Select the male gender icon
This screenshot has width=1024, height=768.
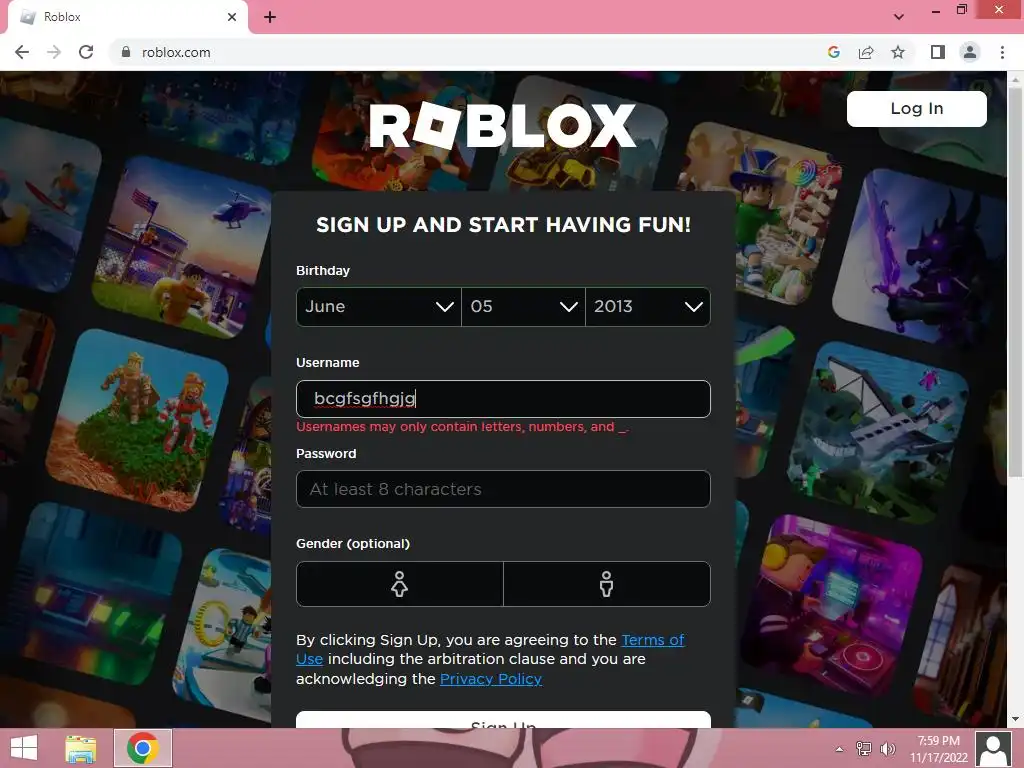(607, 584)
